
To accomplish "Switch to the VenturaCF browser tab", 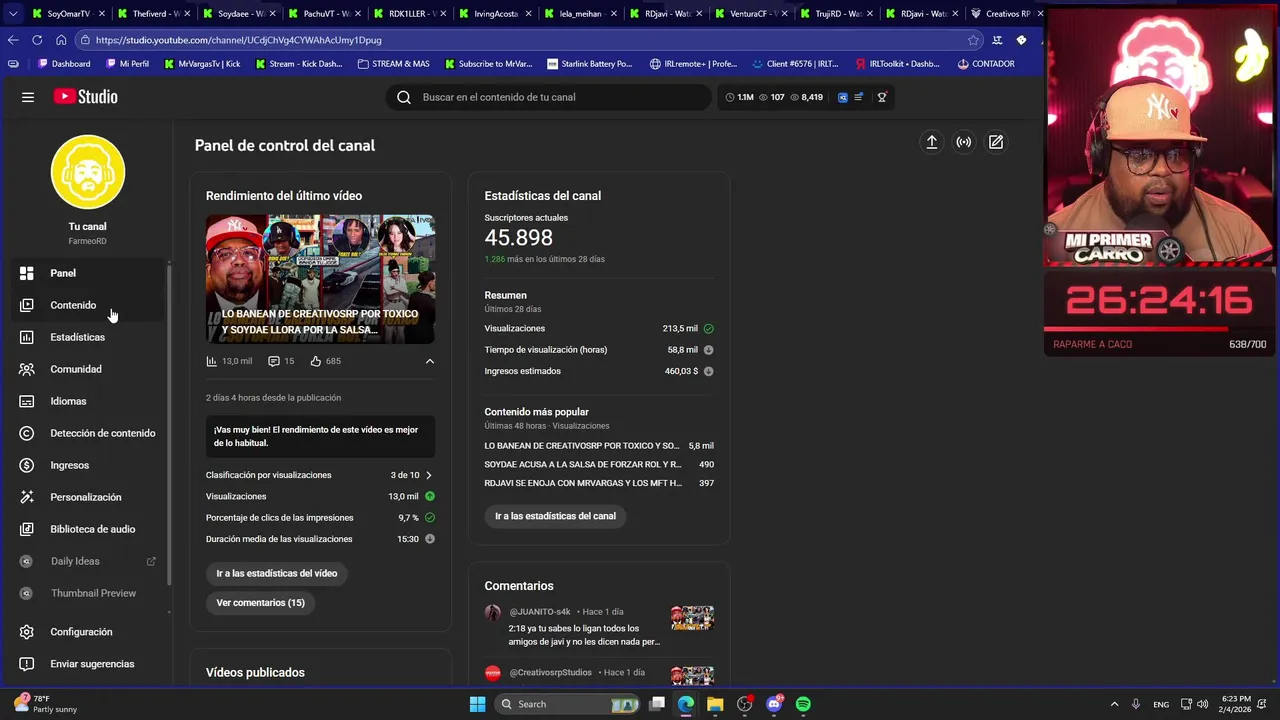I will (750, 14).
